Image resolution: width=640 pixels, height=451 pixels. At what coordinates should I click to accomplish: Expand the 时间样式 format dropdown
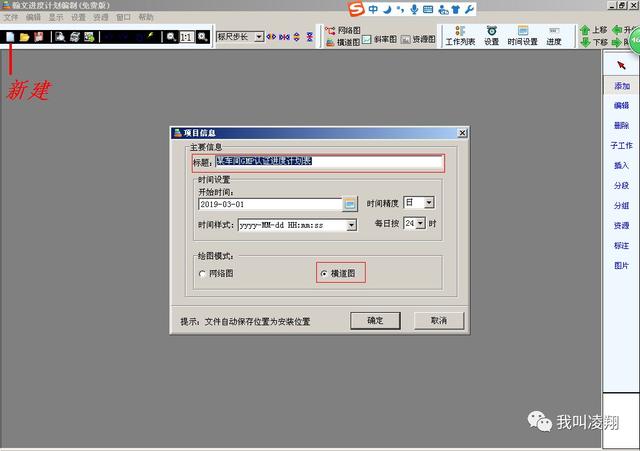tap(351, 225)
